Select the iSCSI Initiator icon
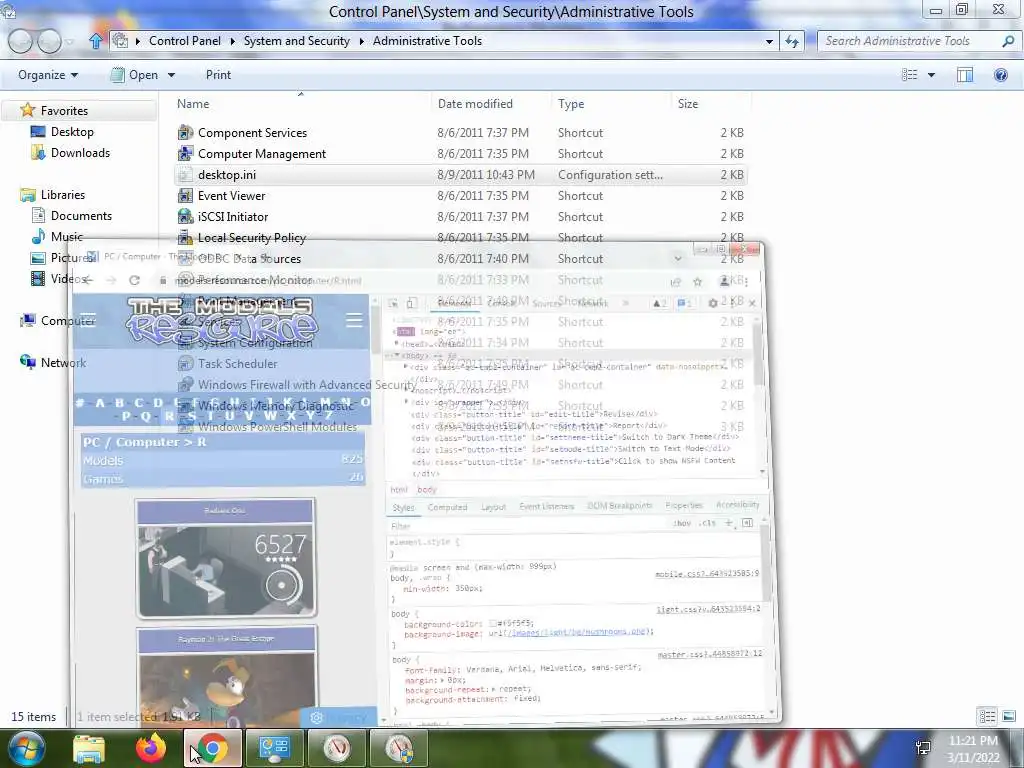 point(185,217)
